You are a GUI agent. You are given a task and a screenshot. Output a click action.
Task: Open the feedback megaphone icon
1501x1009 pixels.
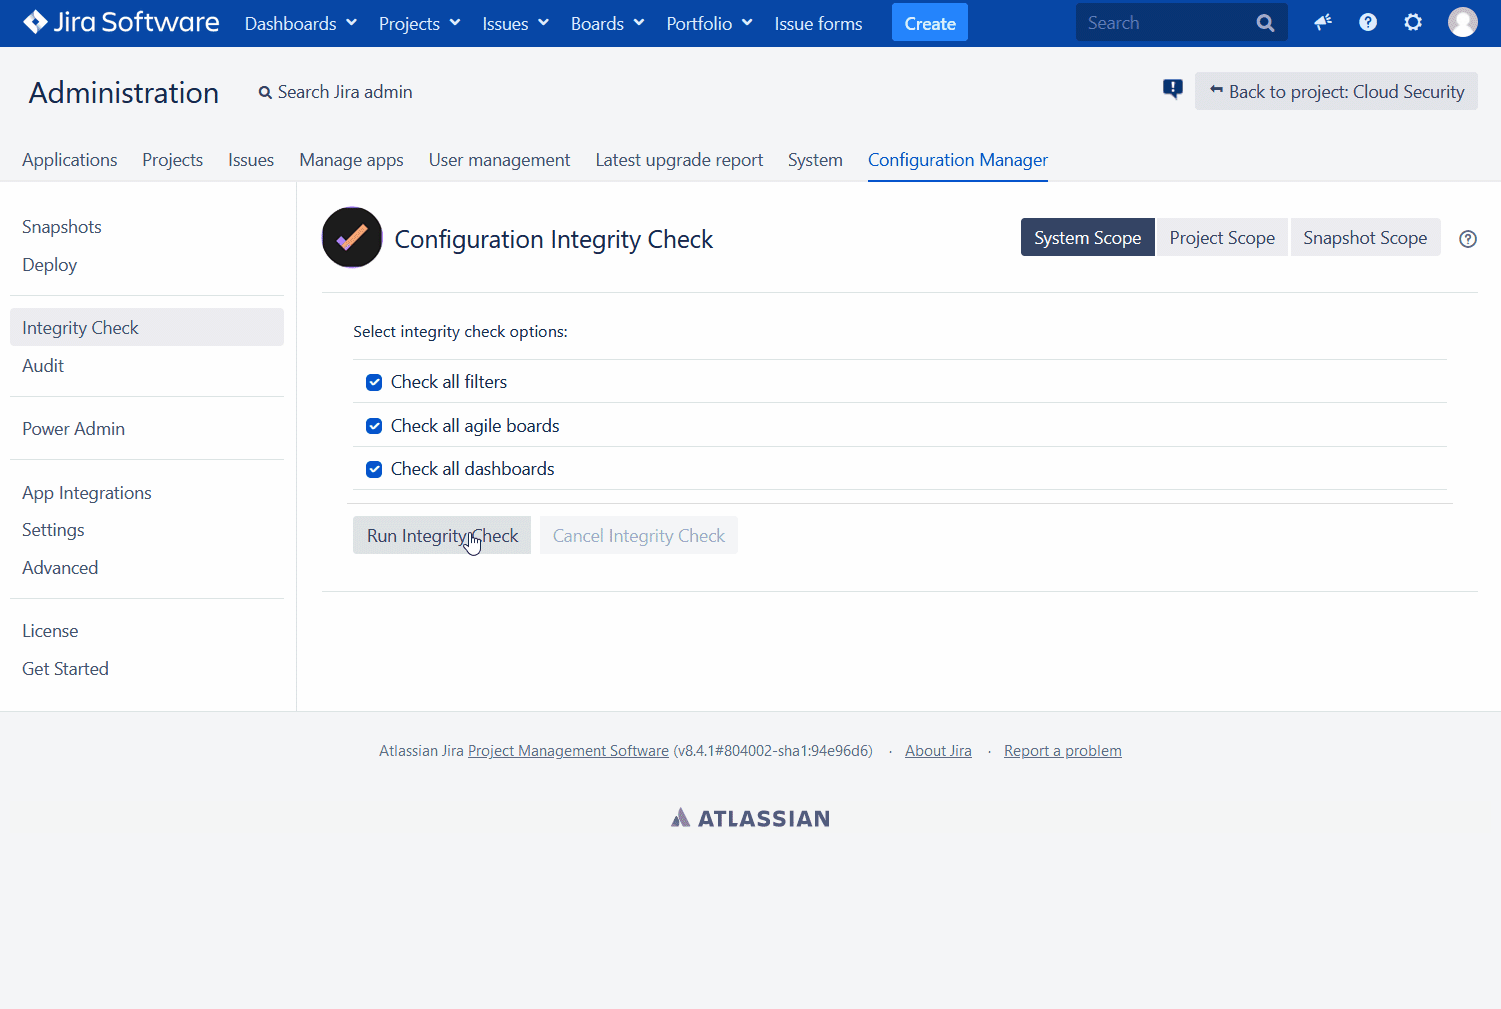(x=1323, y=22)
